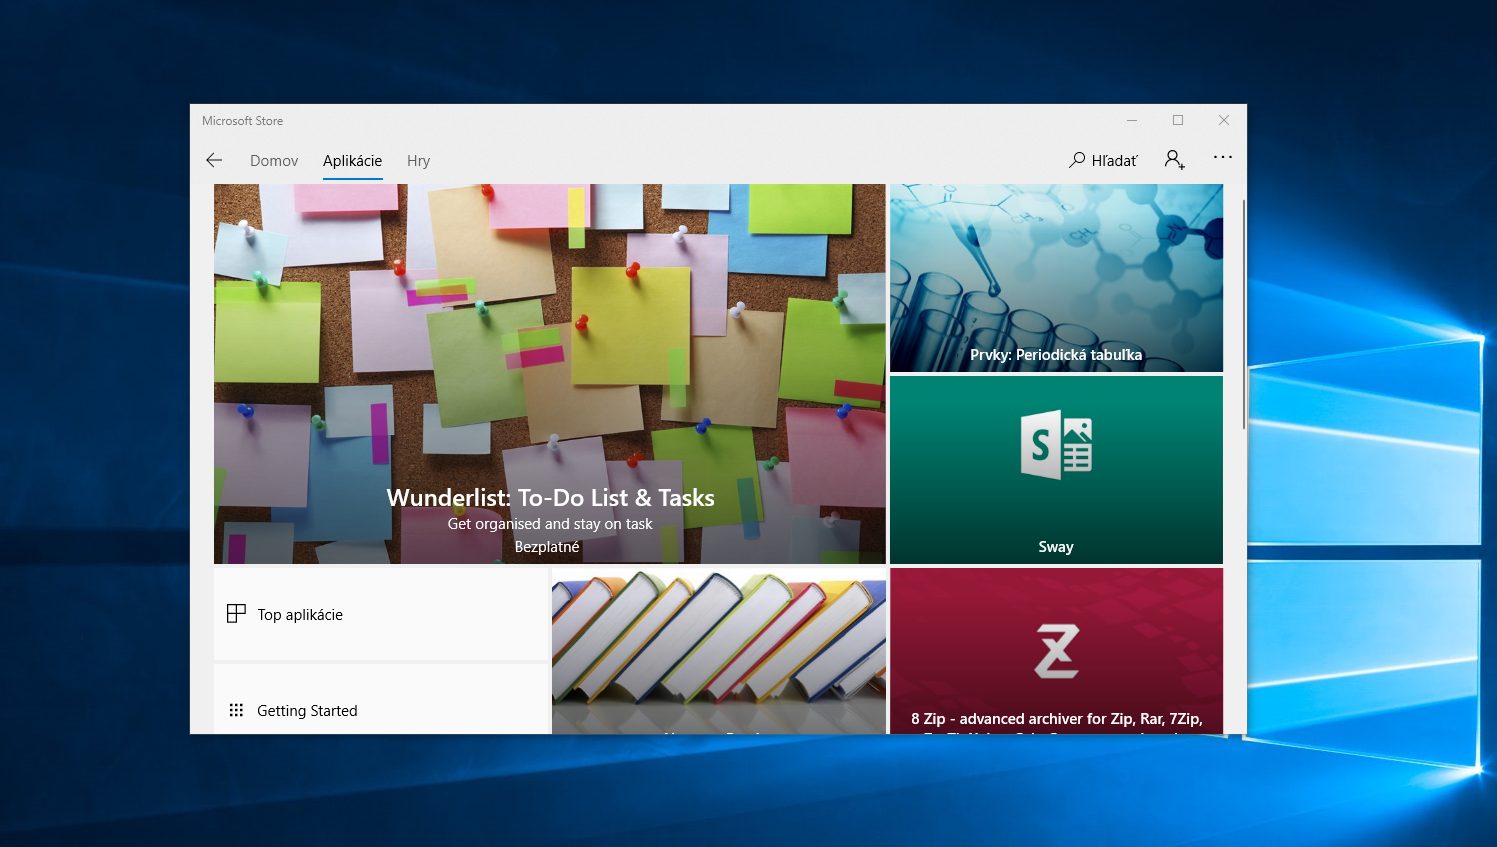Maximize the Microsoft Store window
This screenshot has height=847, width=1497.
tap(1178, 120)
